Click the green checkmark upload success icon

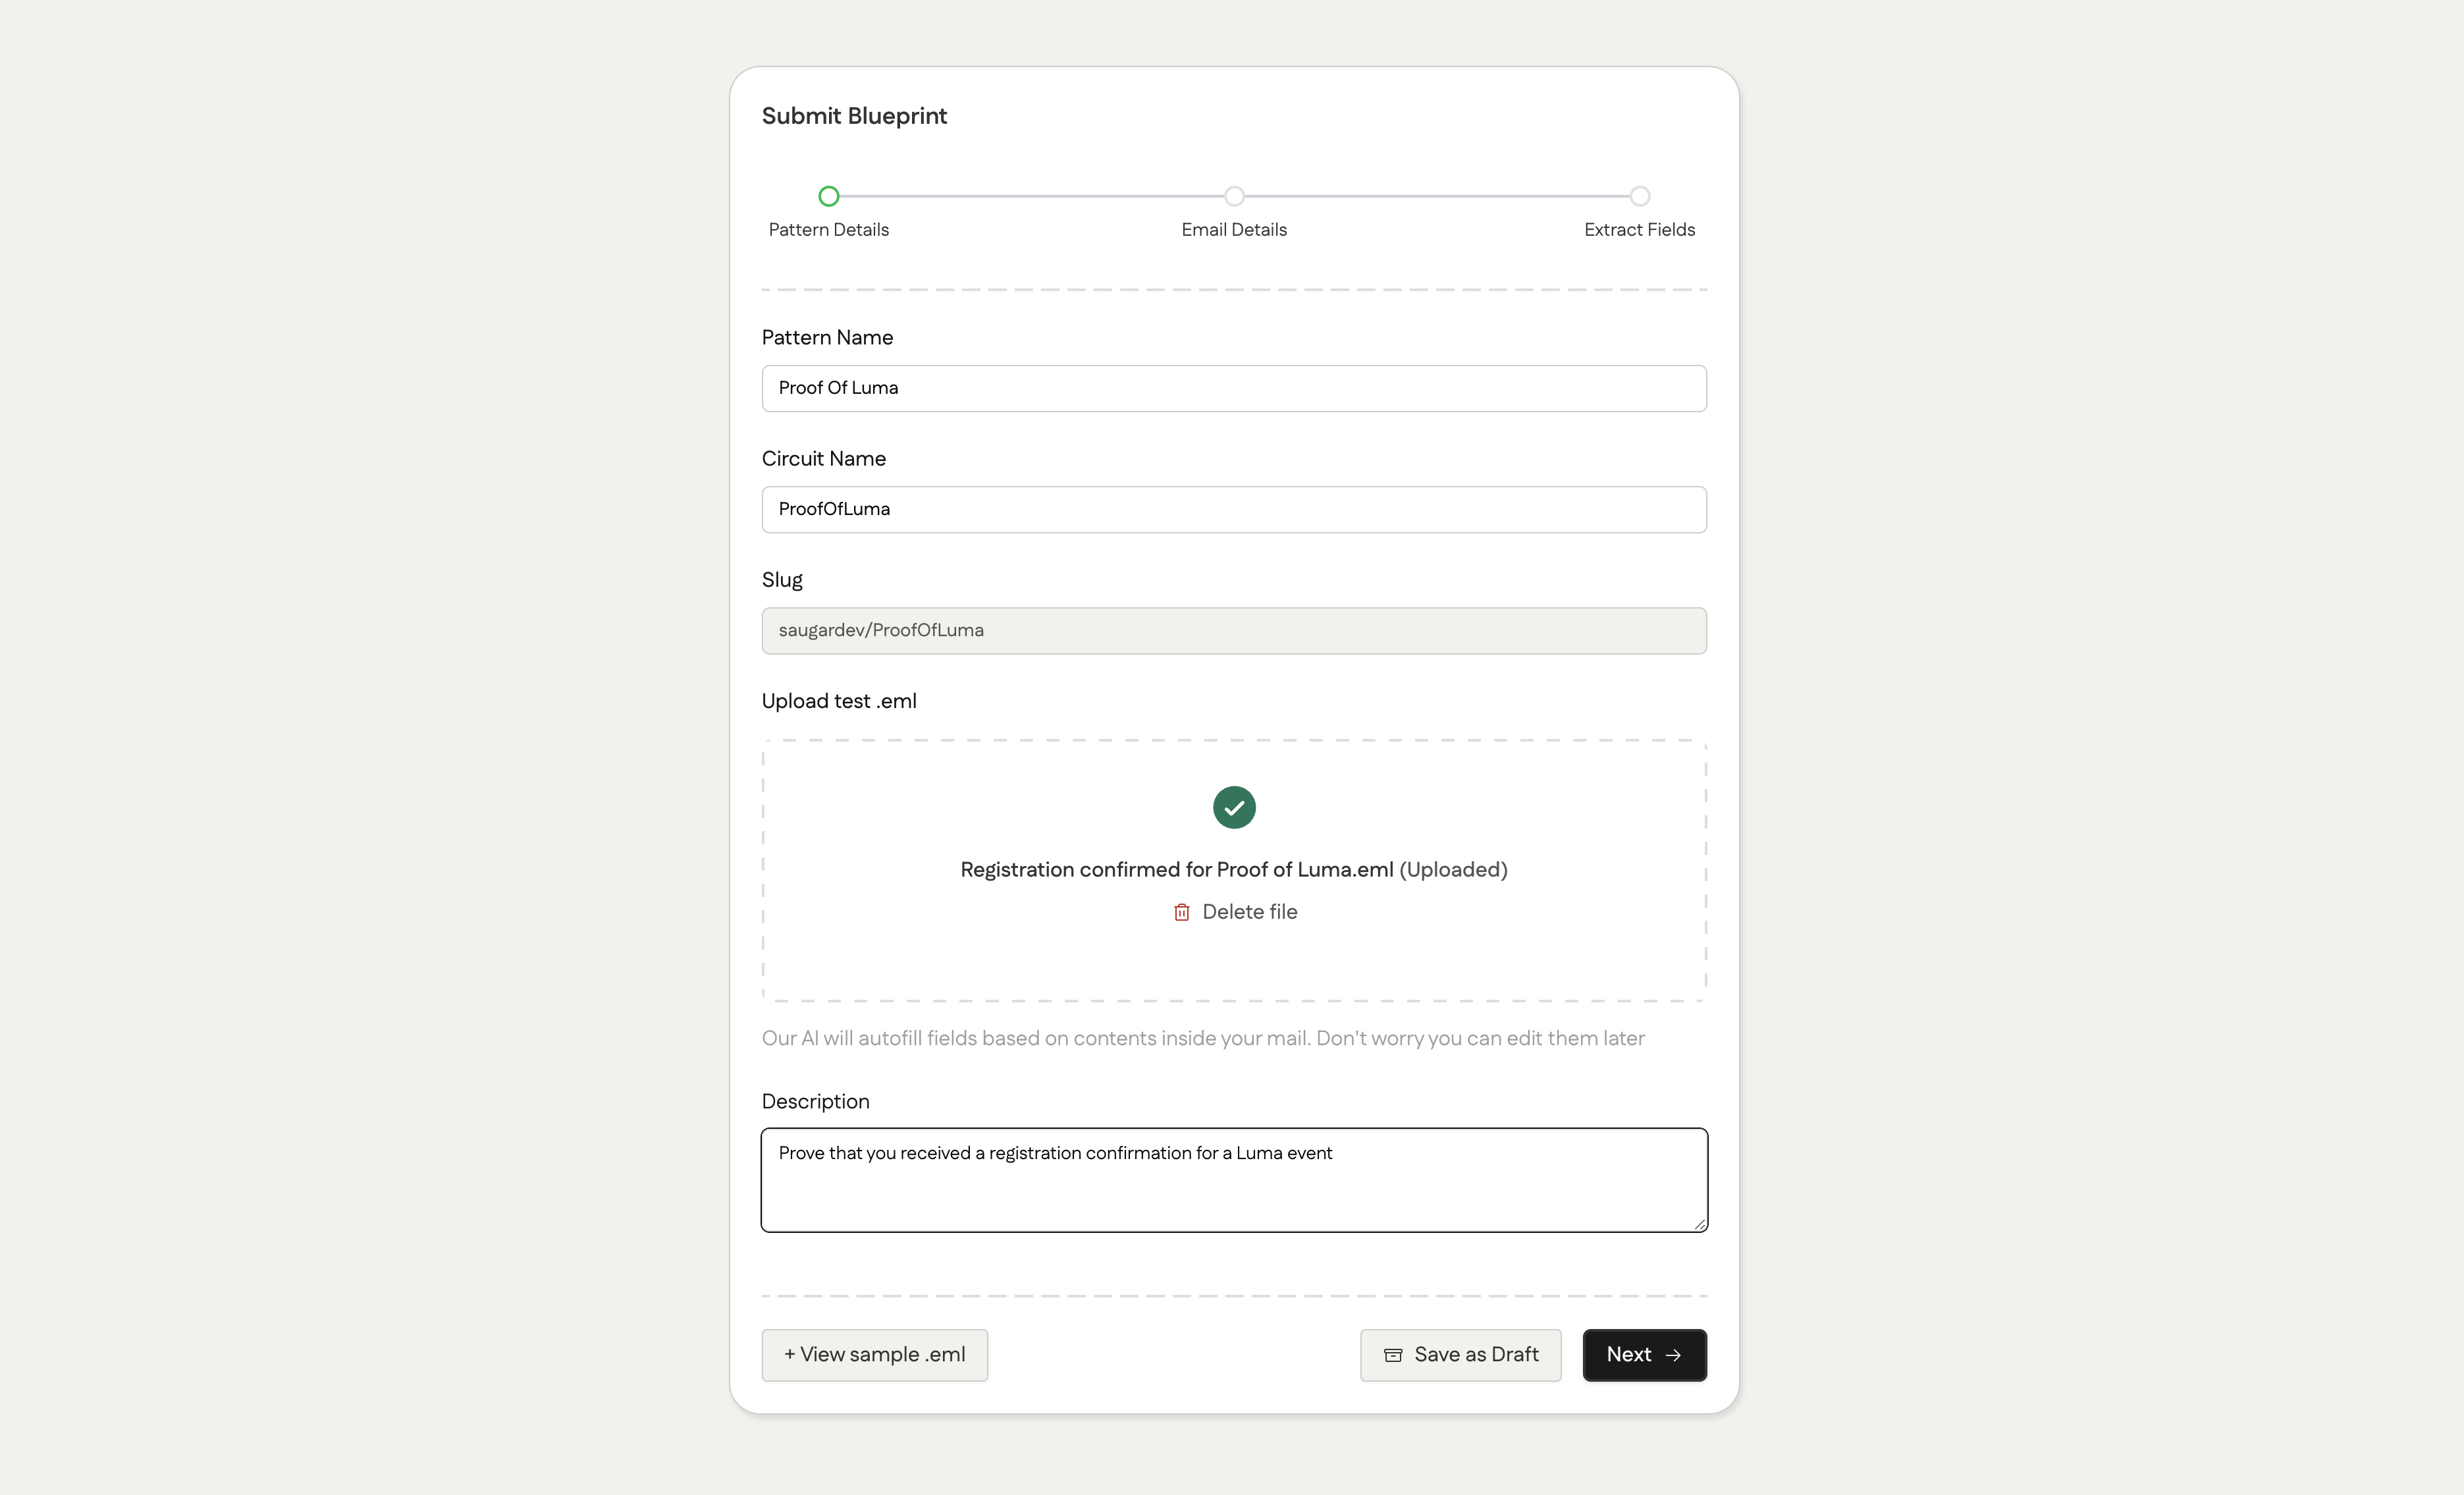(x=1232, y=807)
